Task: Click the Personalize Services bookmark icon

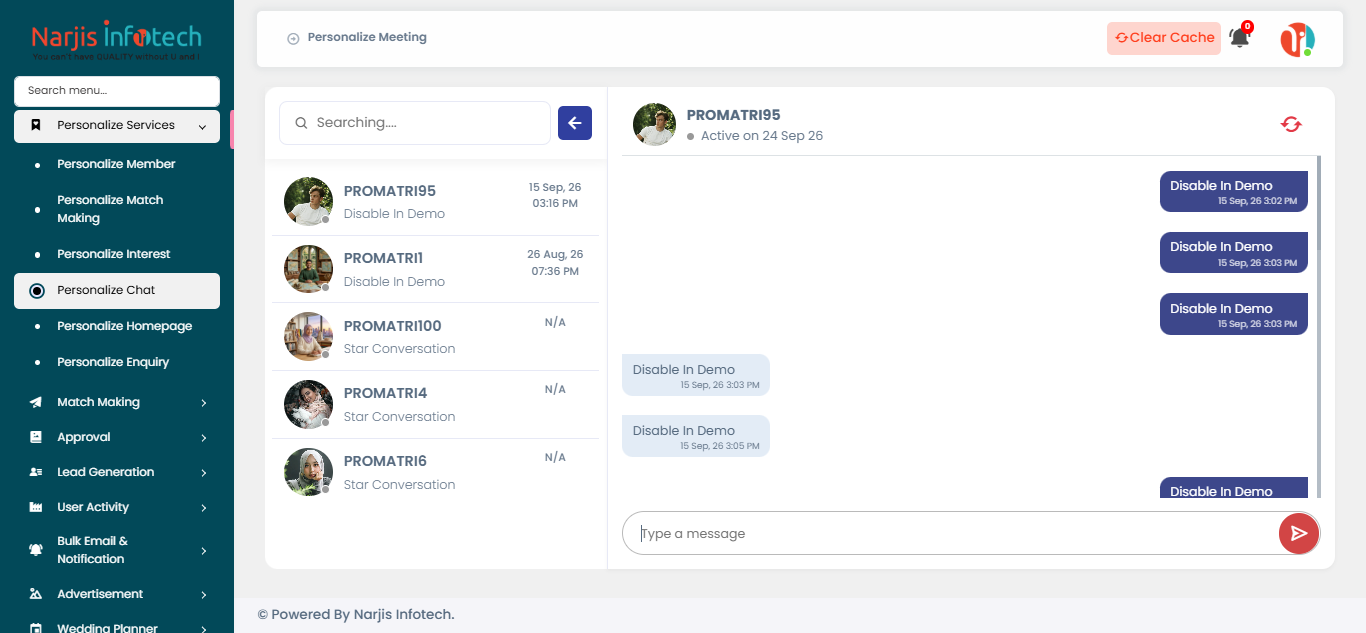Action: tap(36, 125)
